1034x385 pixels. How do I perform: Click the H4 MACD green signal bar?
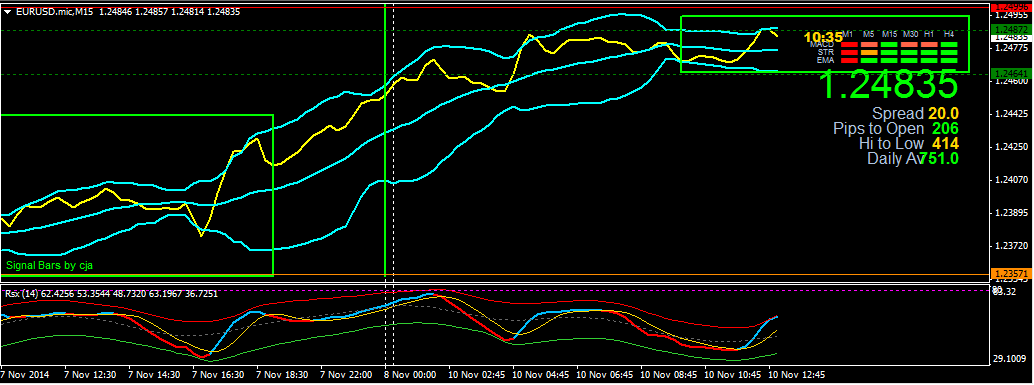pyautogui.click(x=949, y=45)
